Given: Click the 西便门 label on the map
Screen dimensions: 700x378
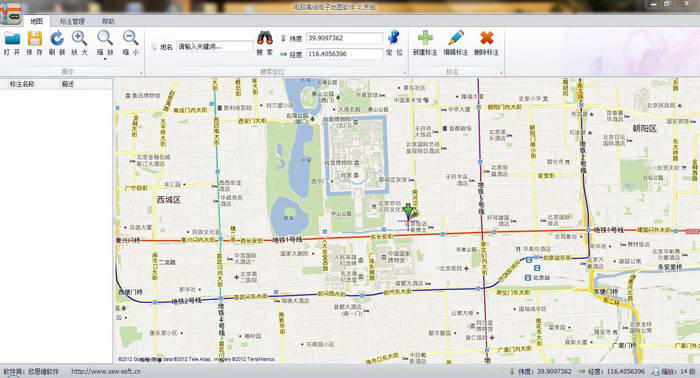Looking at the screenshot, I should [x=130, y=292].
